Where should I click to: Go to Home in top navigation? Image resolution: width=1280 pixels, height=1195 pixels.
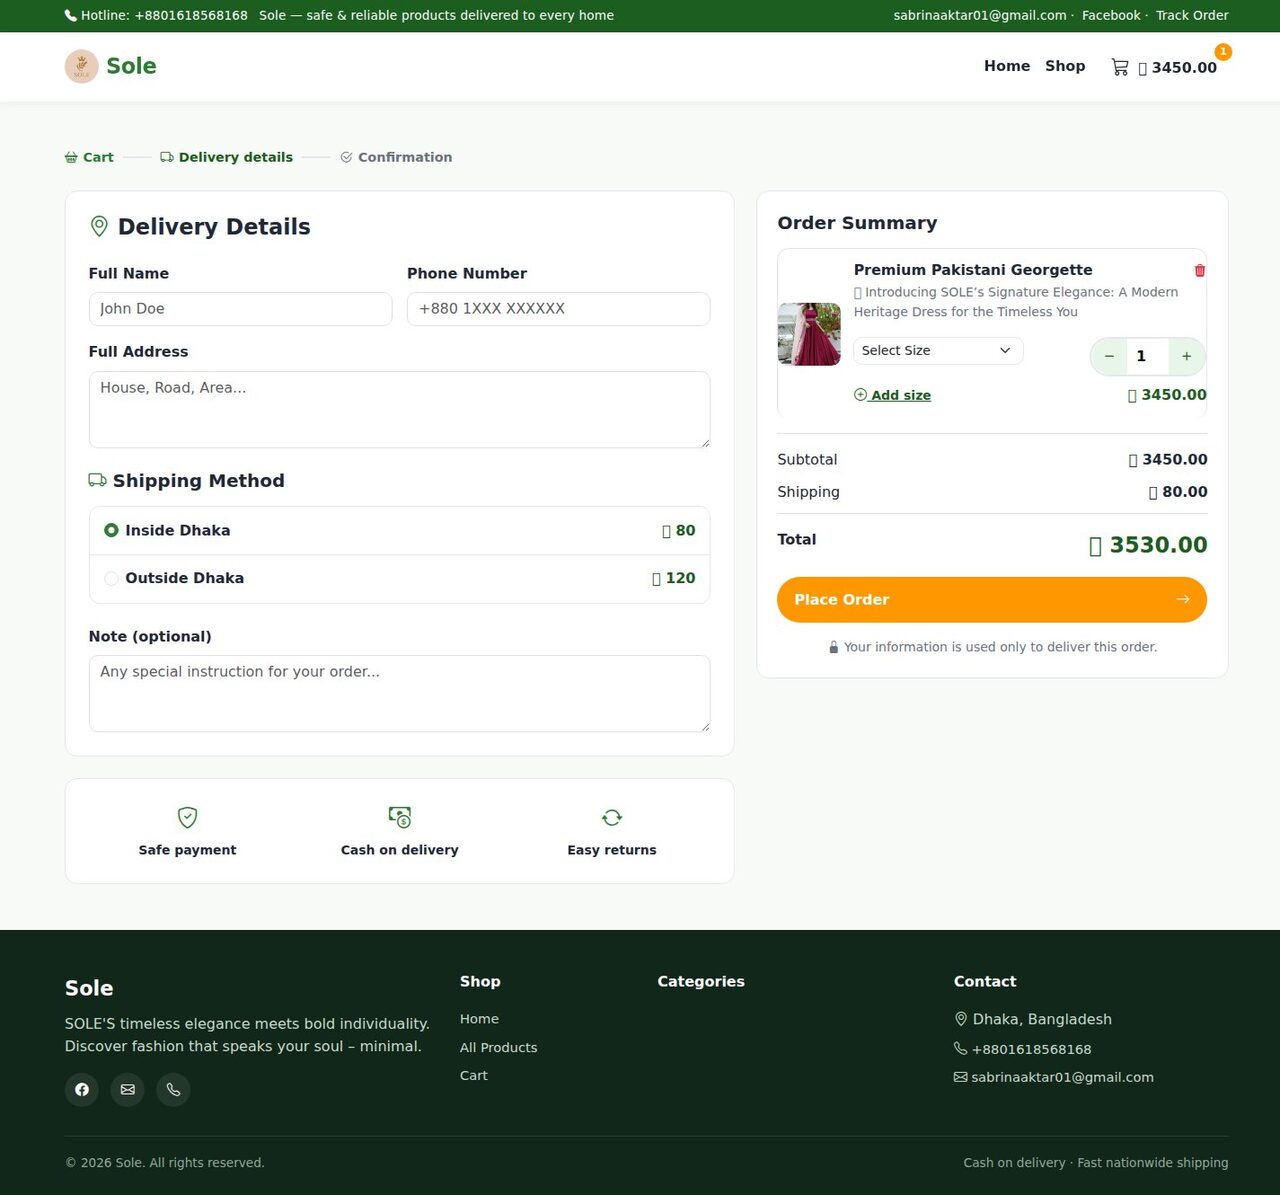click(1007, 66)
